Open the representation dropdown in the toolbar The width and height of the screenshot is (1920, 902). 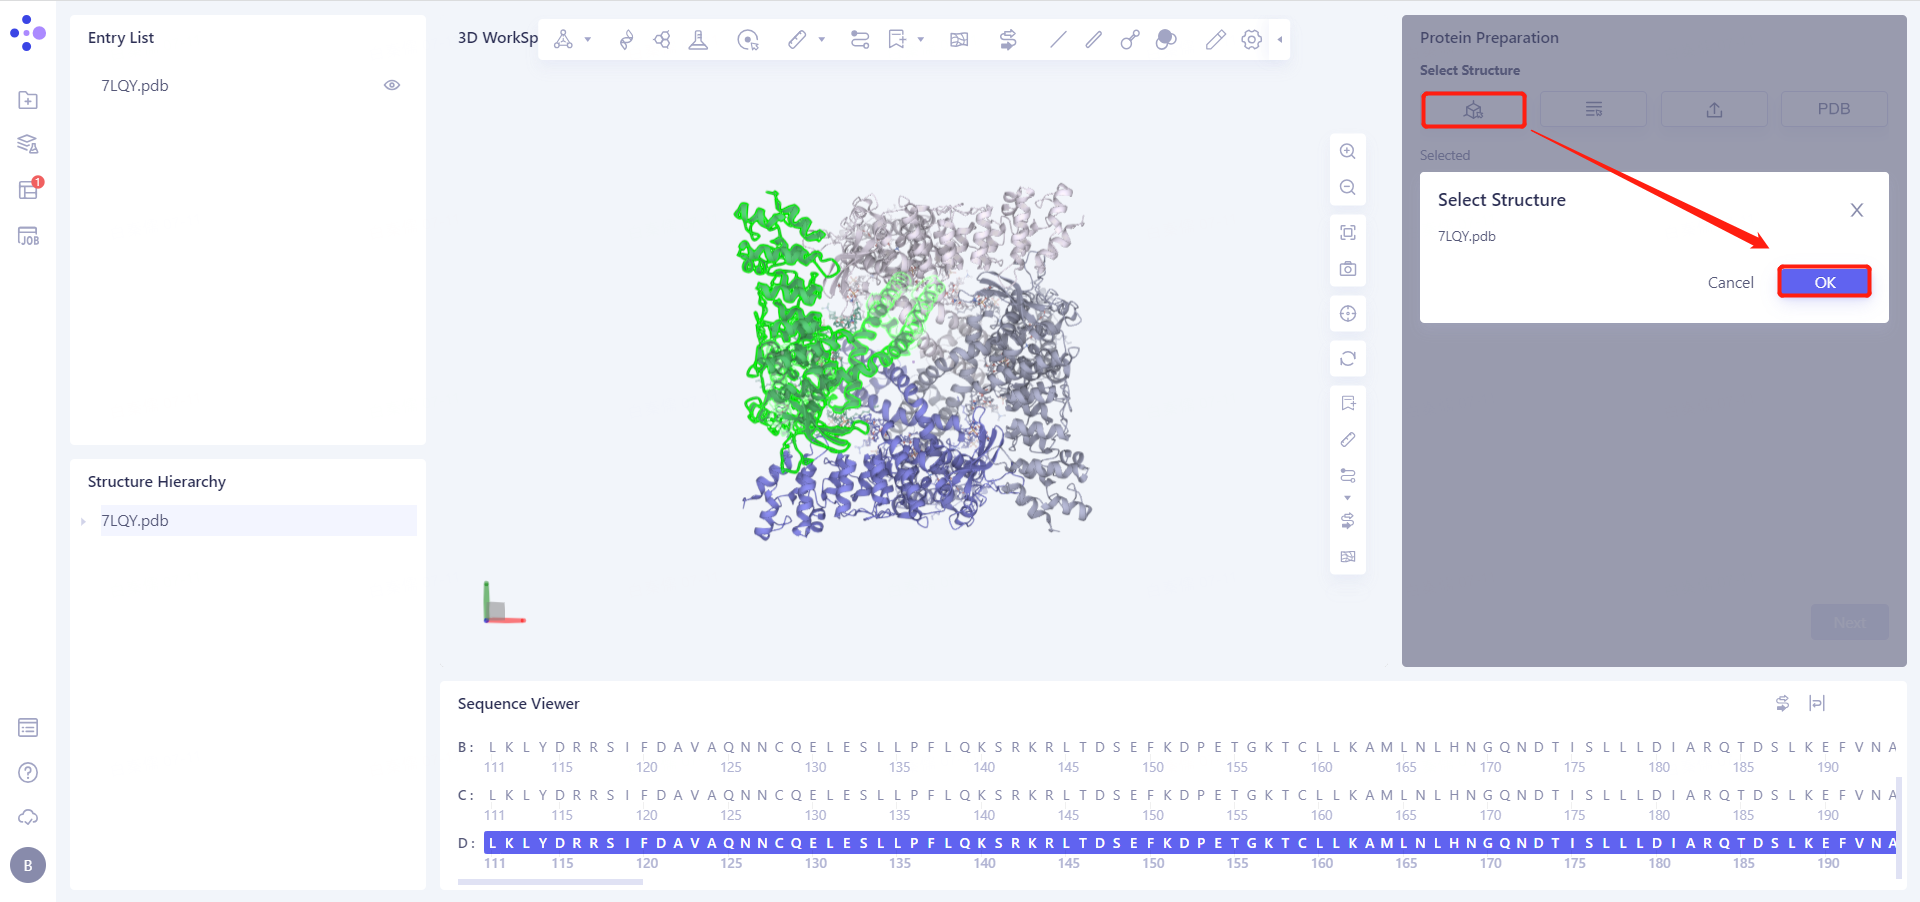(x=587, y=40)
